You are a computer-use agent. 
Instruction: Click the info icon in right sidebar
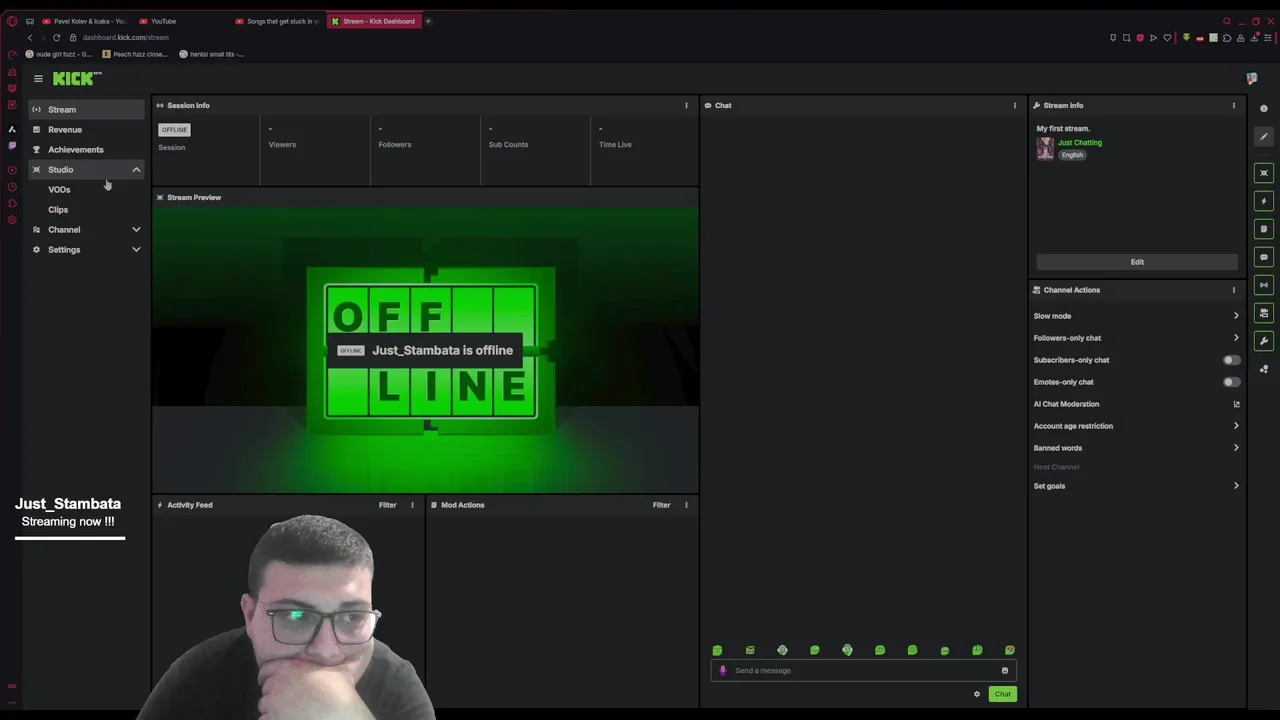coord(1264,109)
